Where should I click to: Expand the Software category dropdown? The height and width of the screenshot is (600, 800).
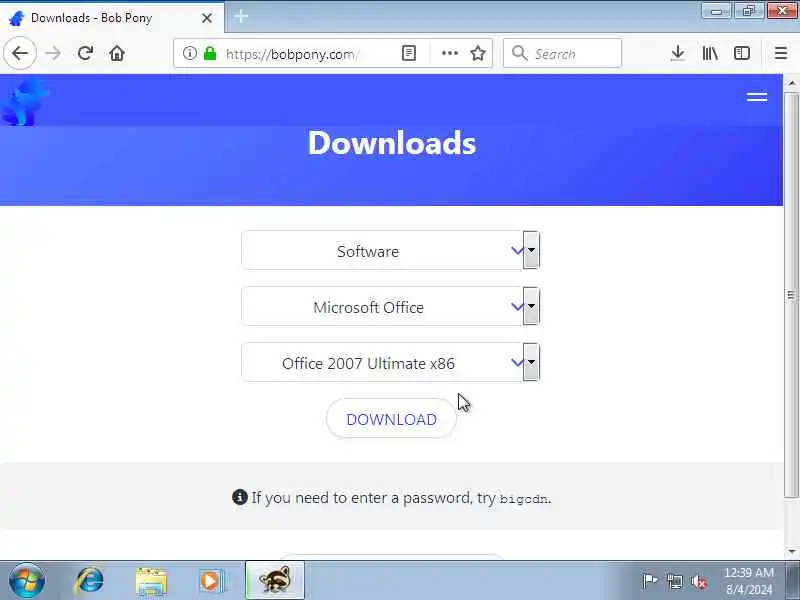pos(390,251)
